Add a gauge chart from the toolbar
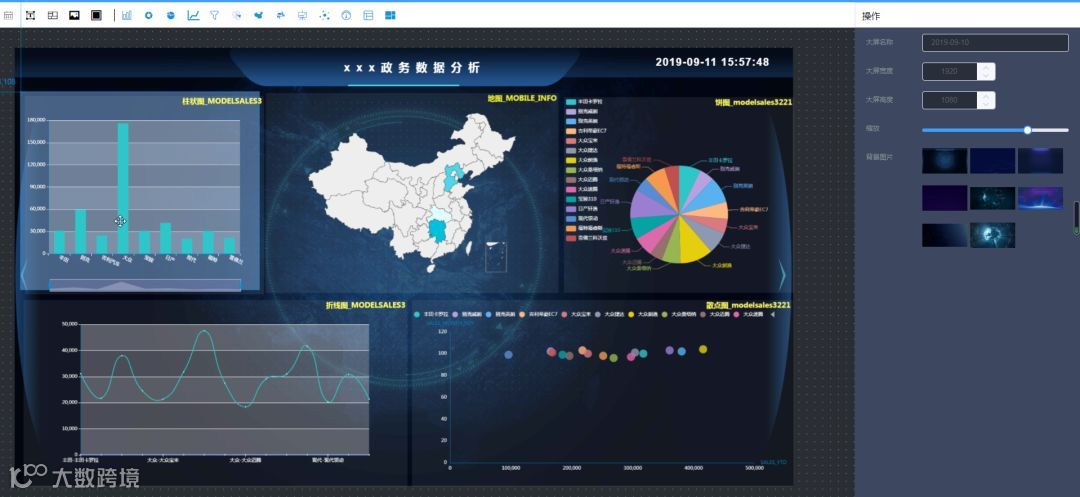 pos(346,15)
